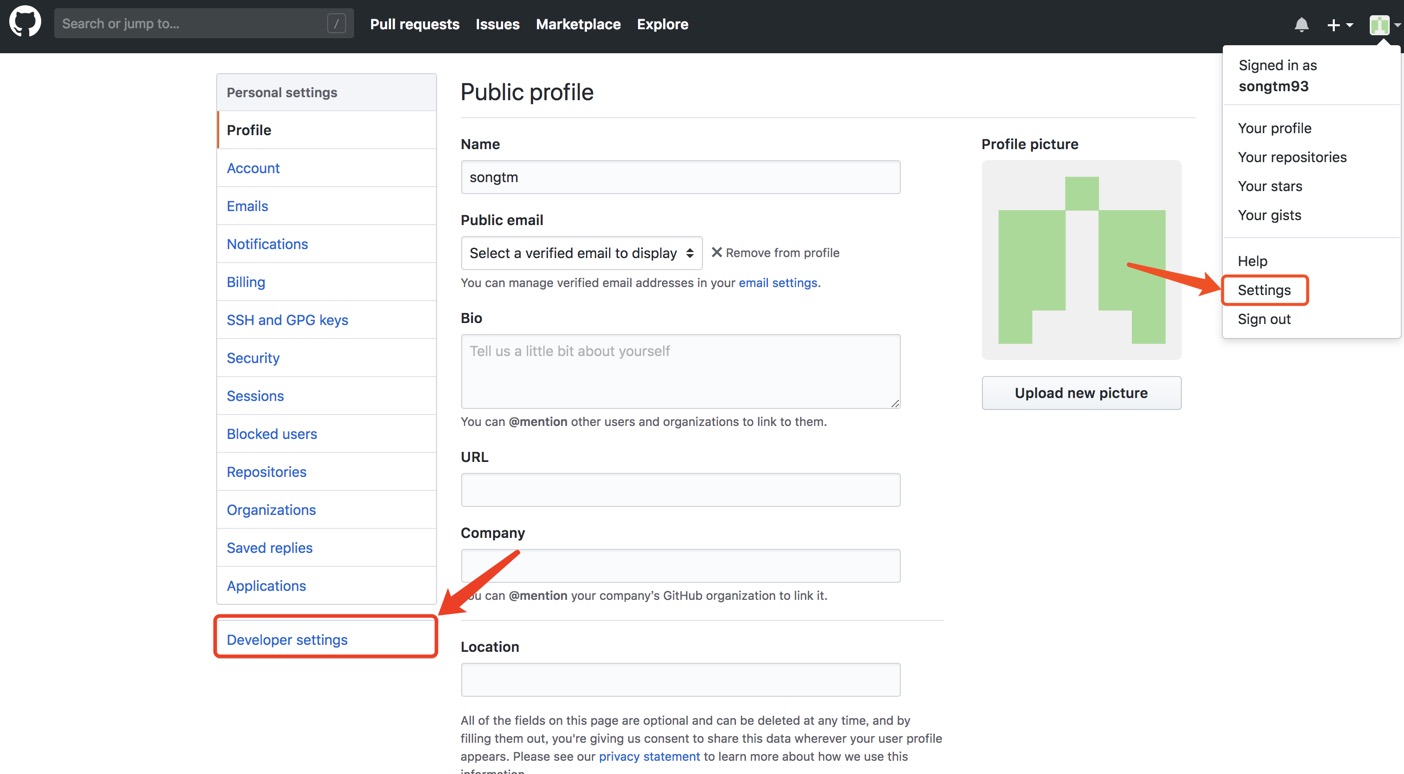Open Explore in top navigation
This screenshot has width=1404, height=774.
coord(663,24)
